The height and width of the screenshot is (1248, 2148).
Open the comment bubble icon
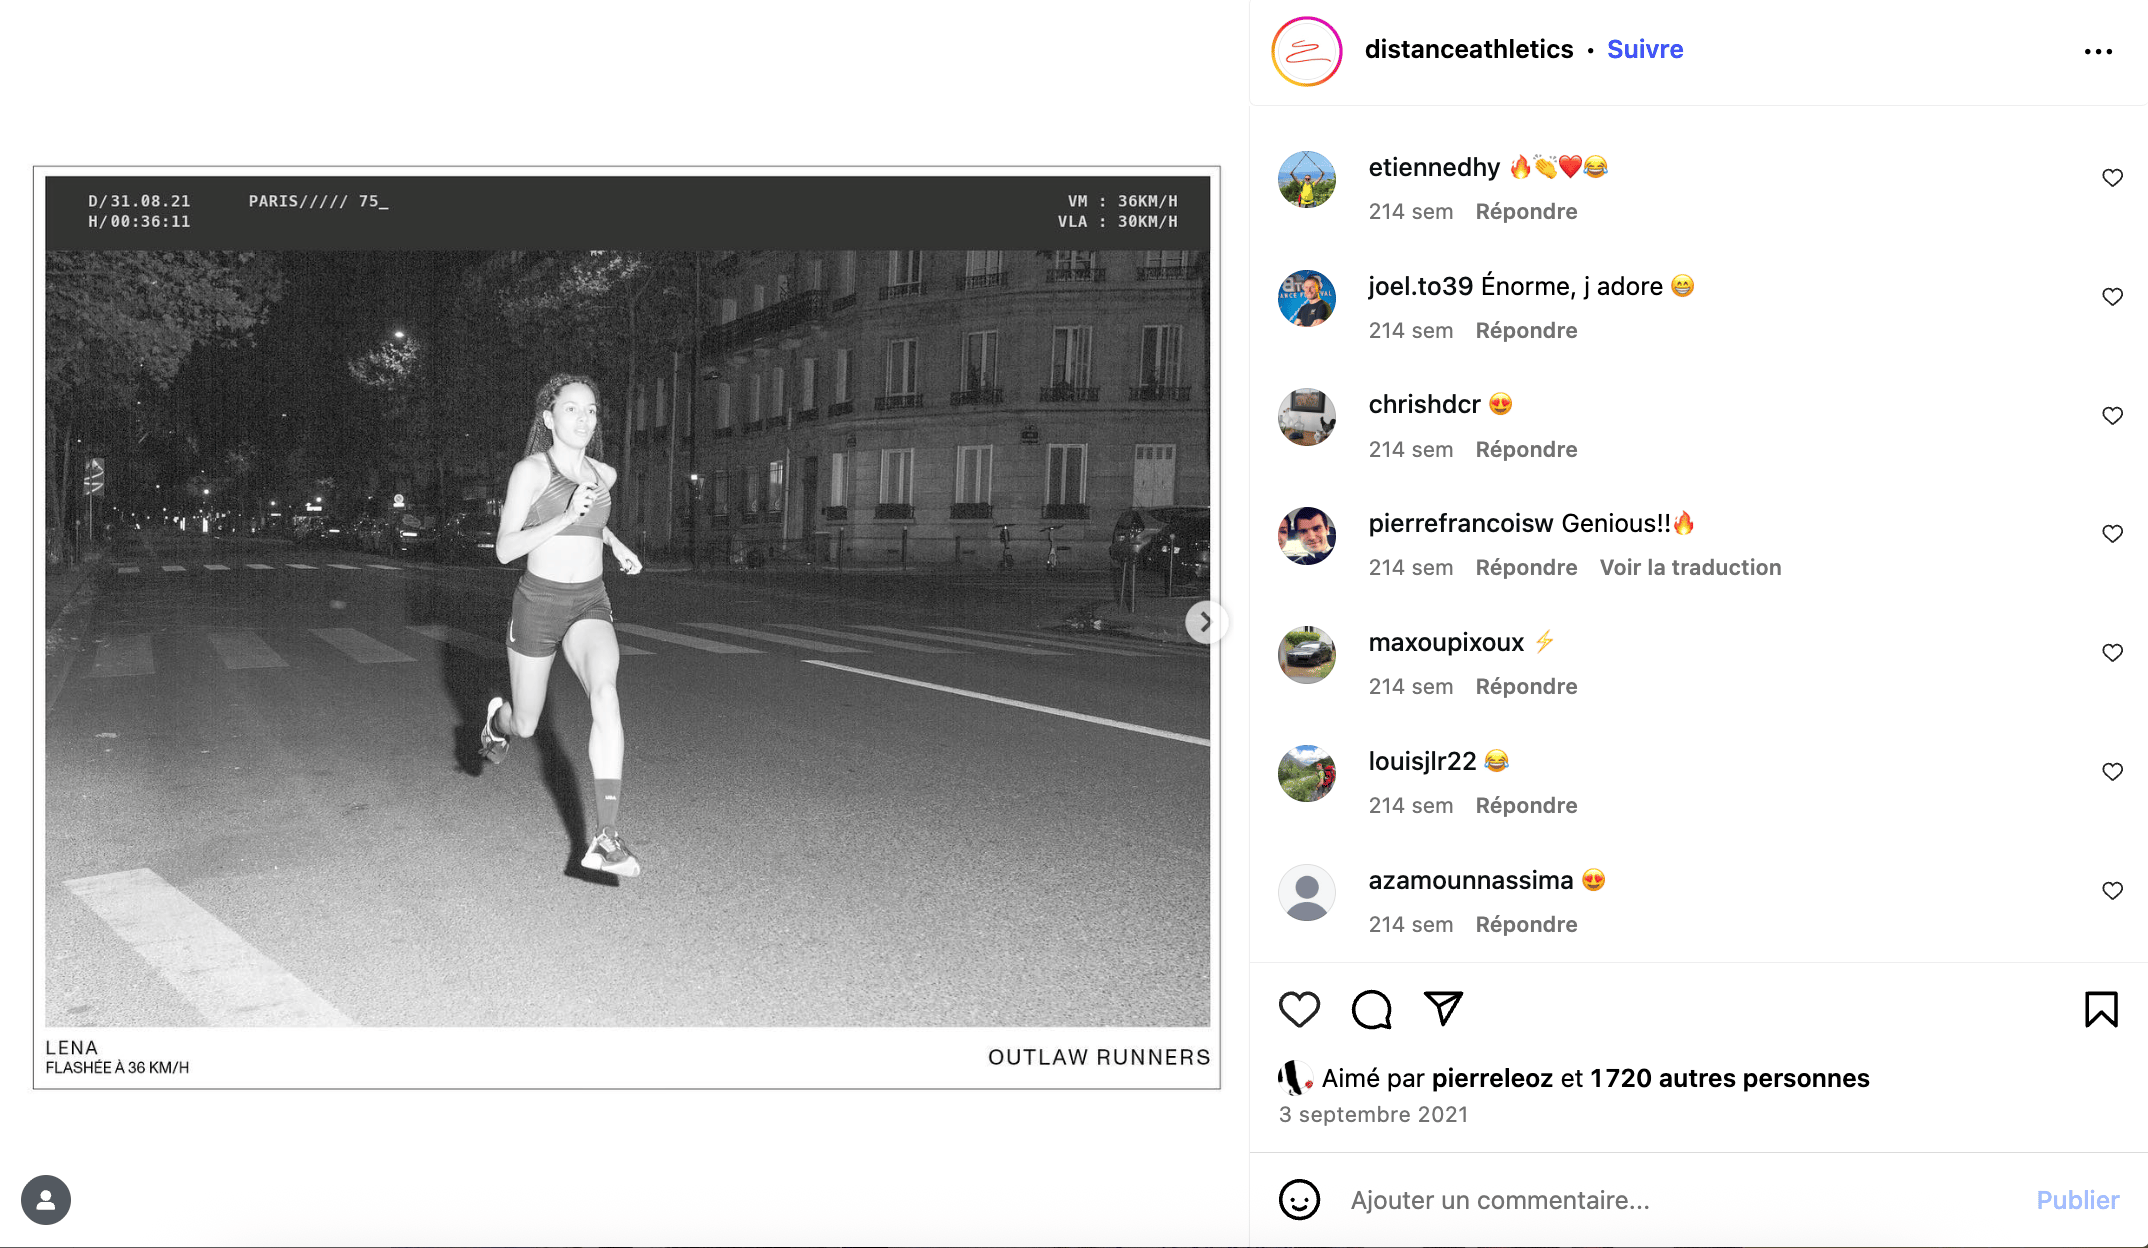pos(1371,1009)
